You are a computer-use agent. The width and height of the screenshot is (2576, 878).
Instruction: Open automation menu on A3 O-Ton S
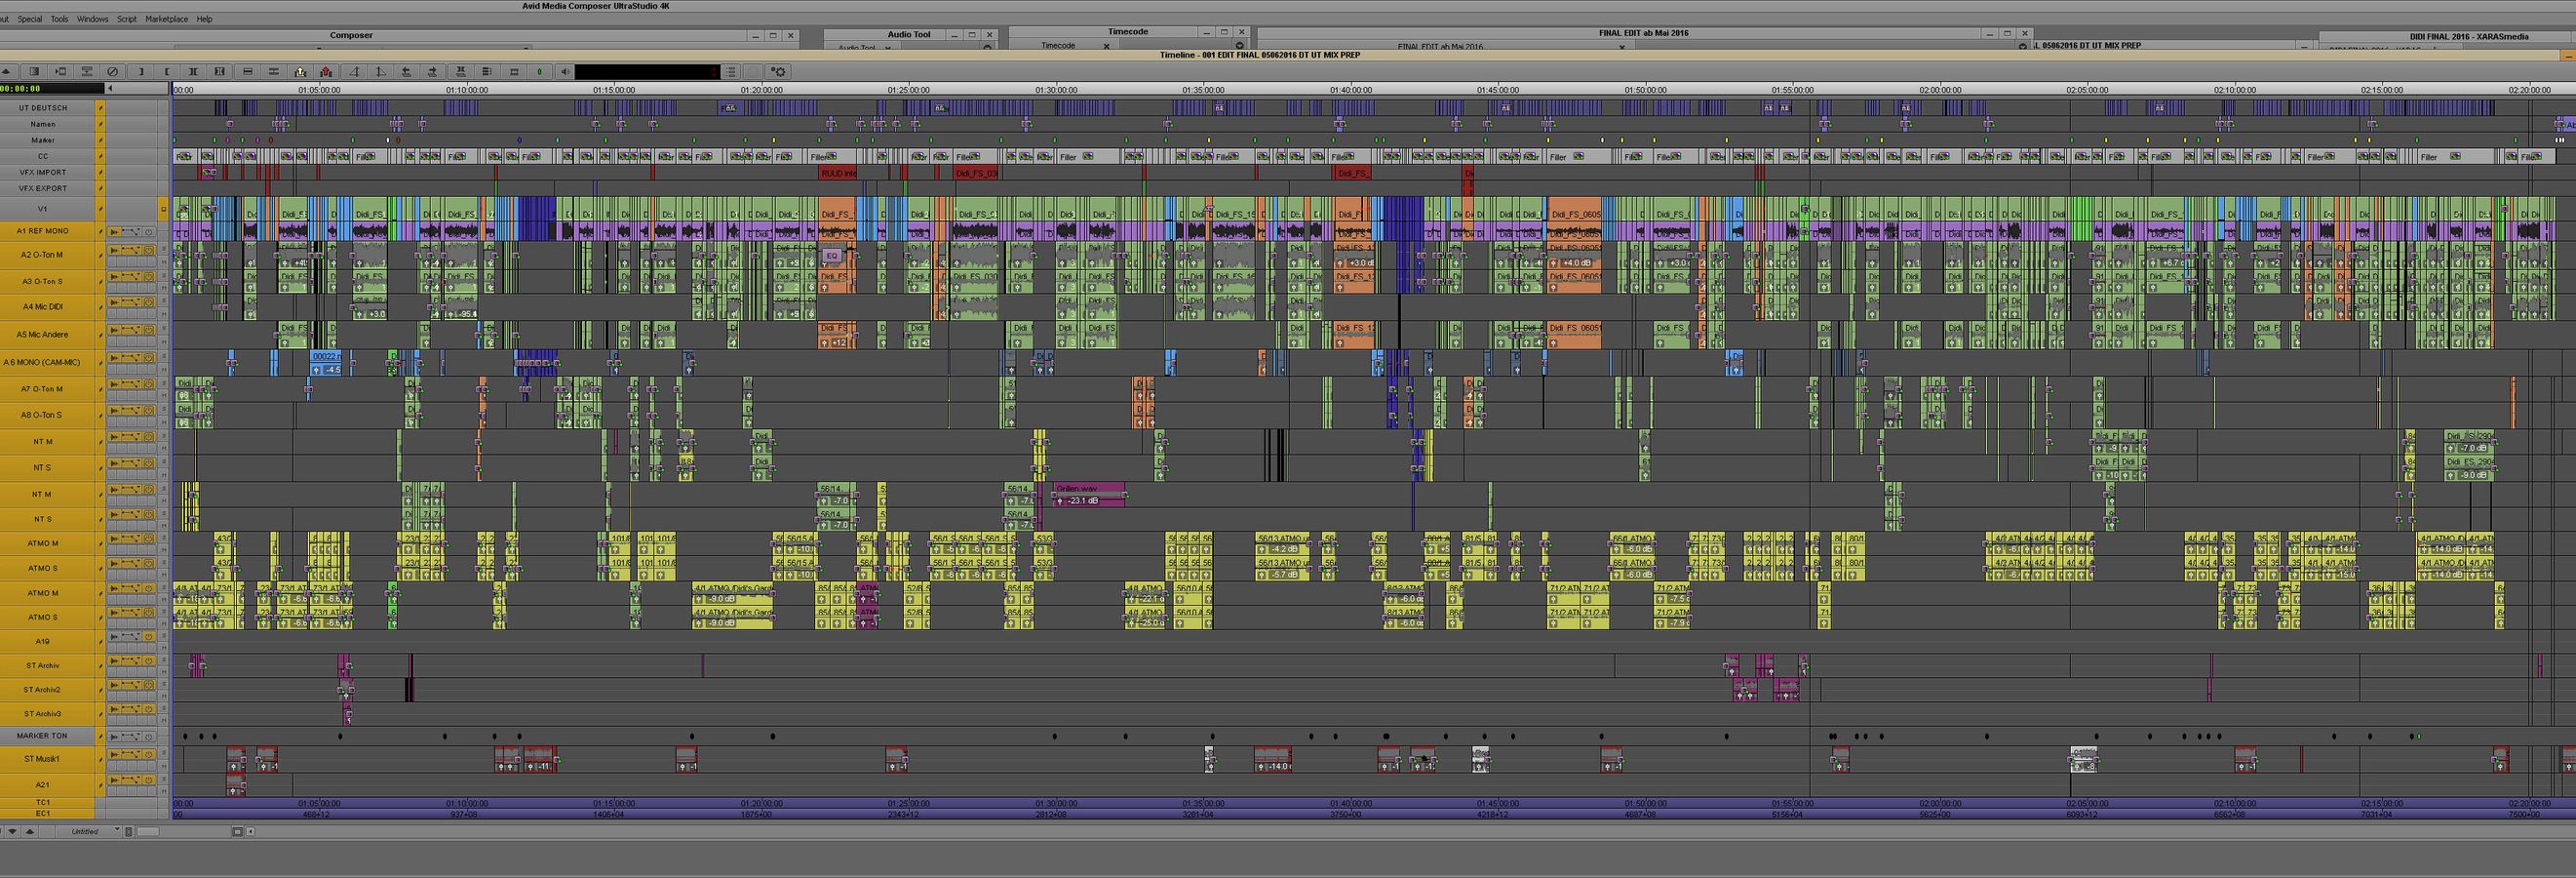point(130,277)
